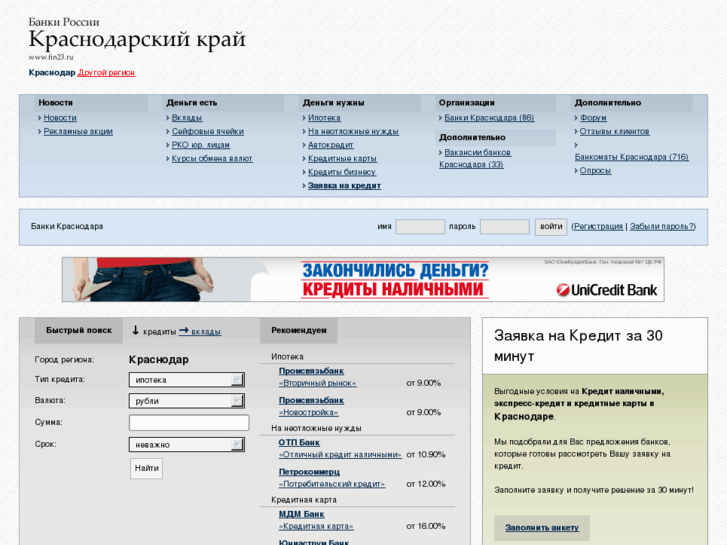Select the Рекомендуем tab
727x545 pixels.
coord(299,330)
